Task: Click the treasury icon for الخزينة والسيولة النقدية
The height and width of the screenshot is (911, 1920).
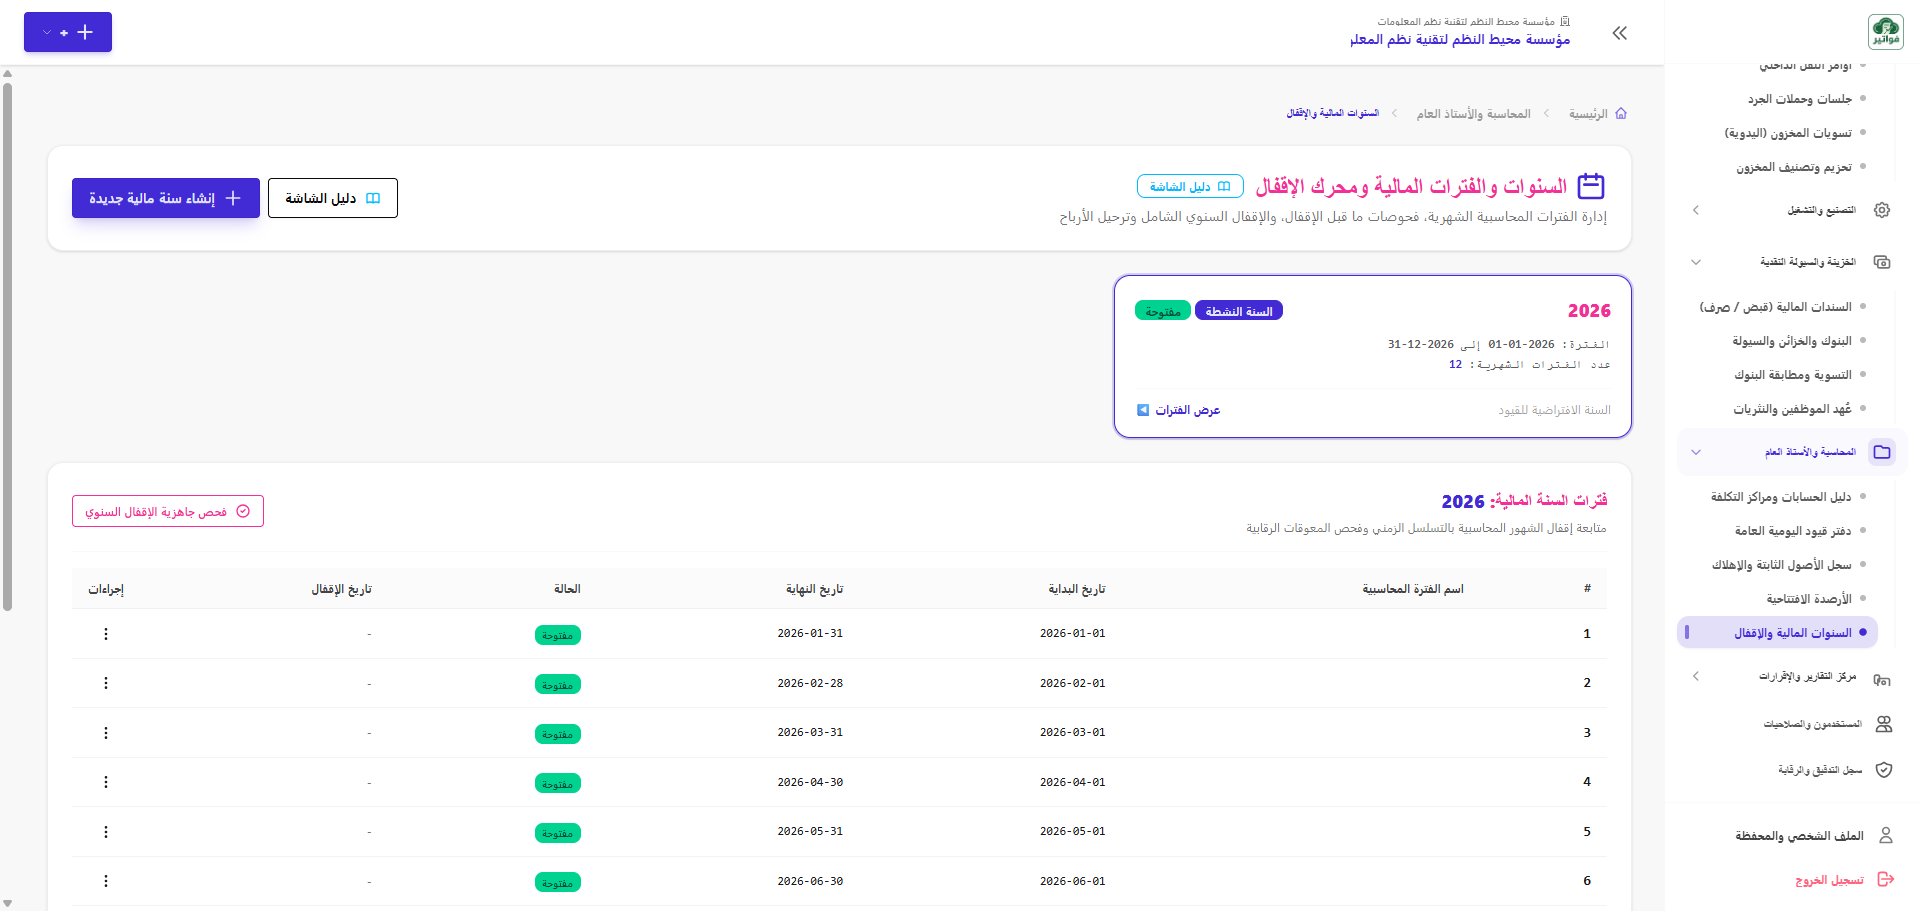Action: (x=1882, y=262)
